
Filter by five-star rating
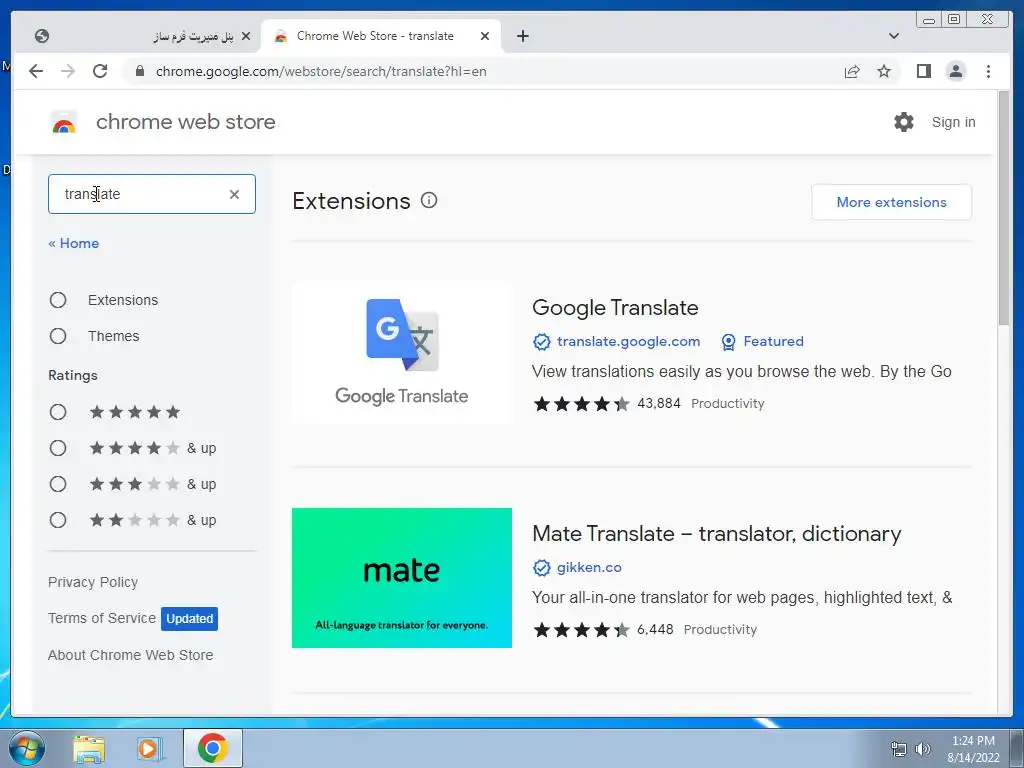tap(58, 412)
